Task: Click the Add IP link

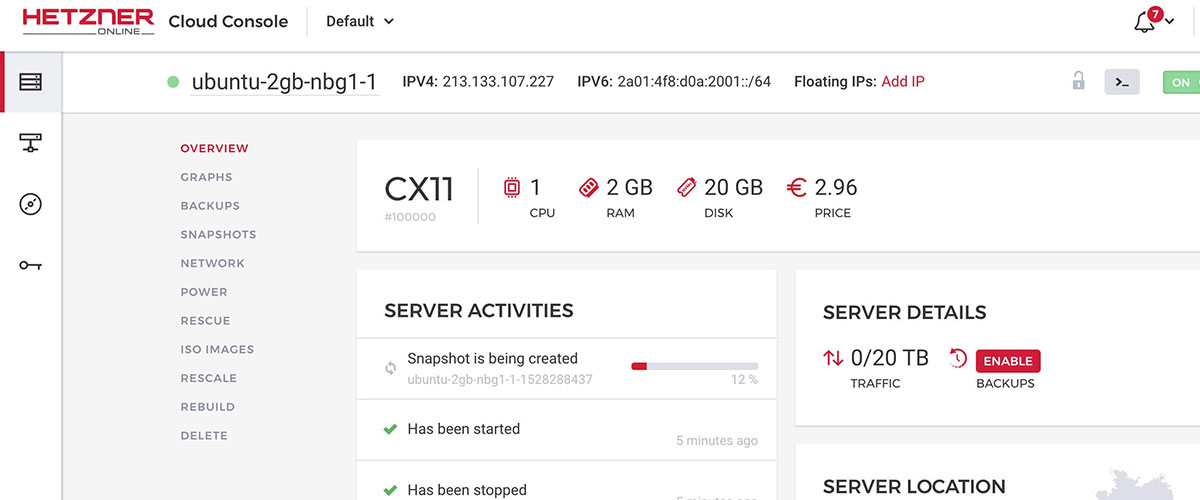Action: (x=903, y=81)
